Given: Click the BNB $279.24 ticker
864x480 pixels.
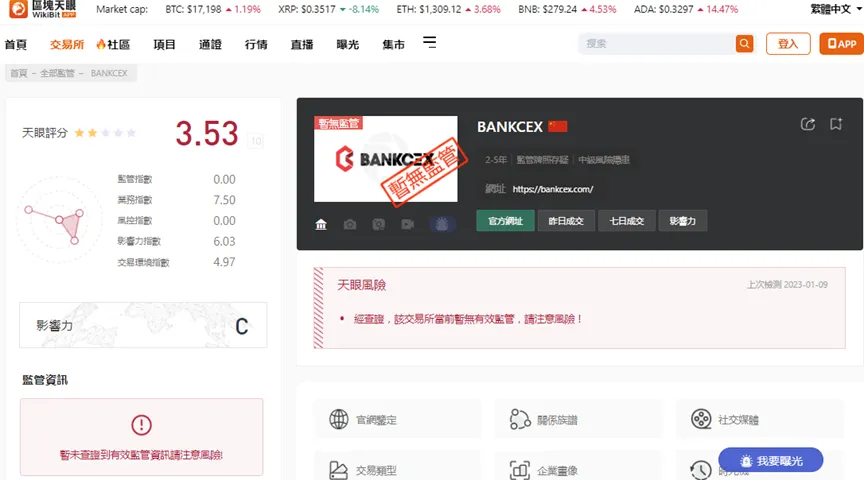Looking at the screenshot, I should [x=567, y=9].
